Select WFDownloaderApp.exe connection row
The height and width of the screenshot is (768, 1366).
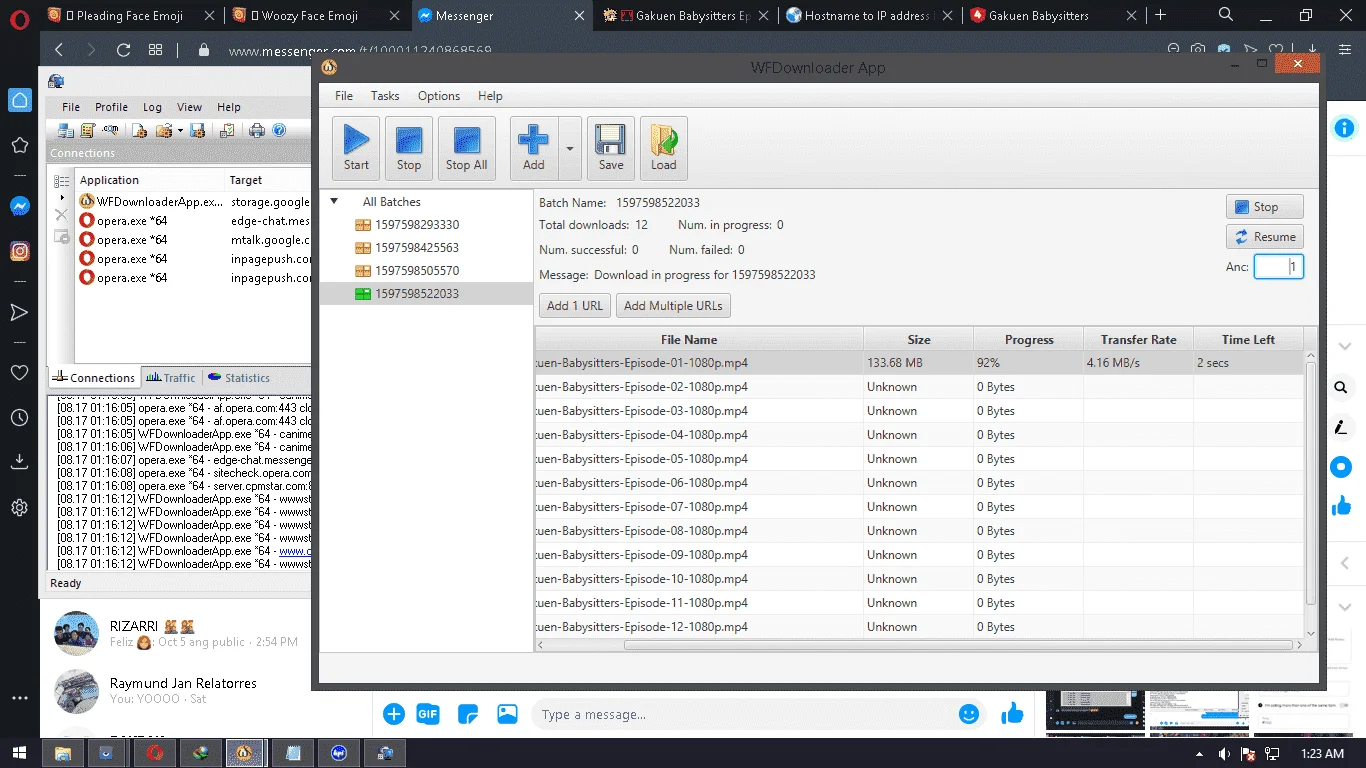coord(194,202)
